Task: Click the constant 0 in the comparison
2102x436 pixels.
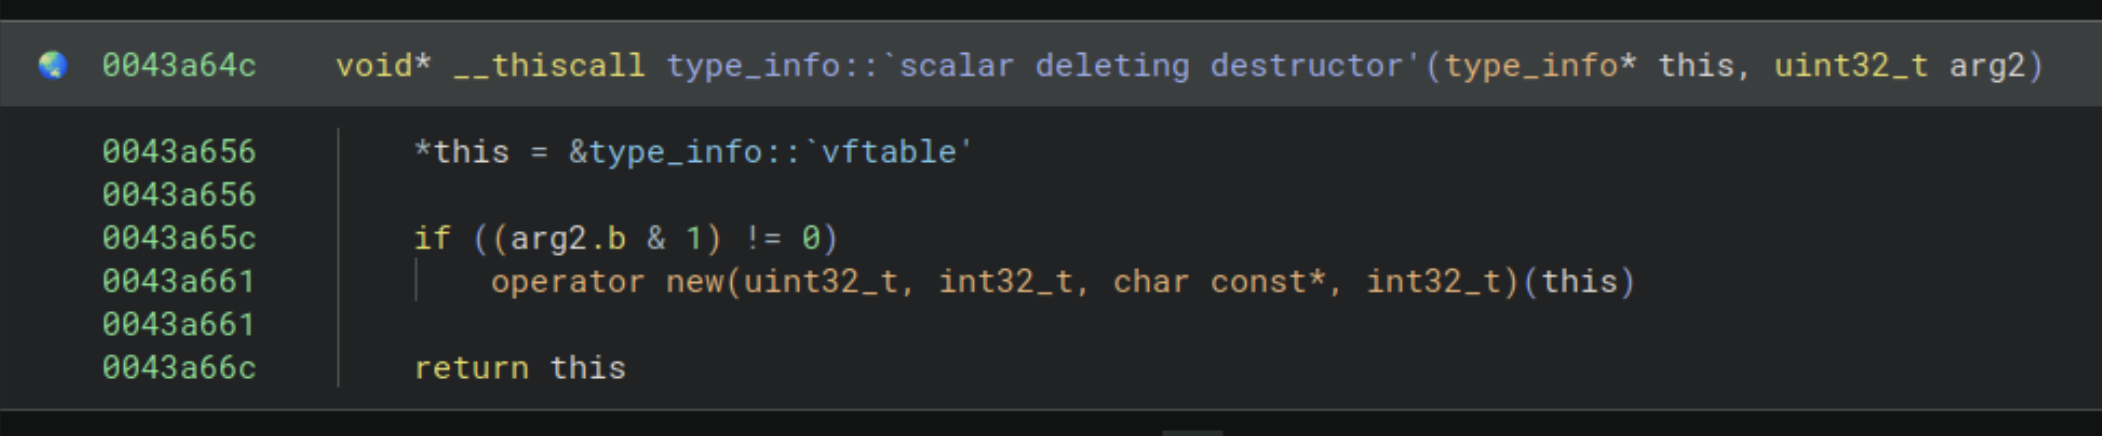Action: pos(811,239)
